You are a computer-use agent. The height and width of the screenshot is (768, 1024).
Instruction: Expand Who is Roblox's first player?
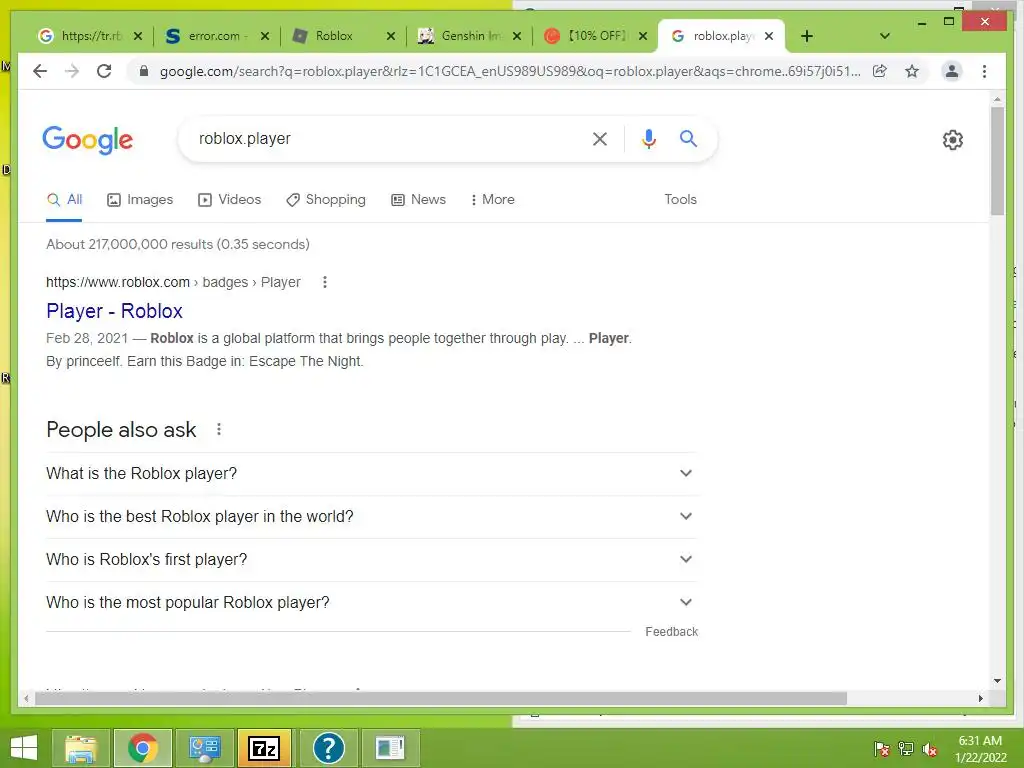point(371,560)
